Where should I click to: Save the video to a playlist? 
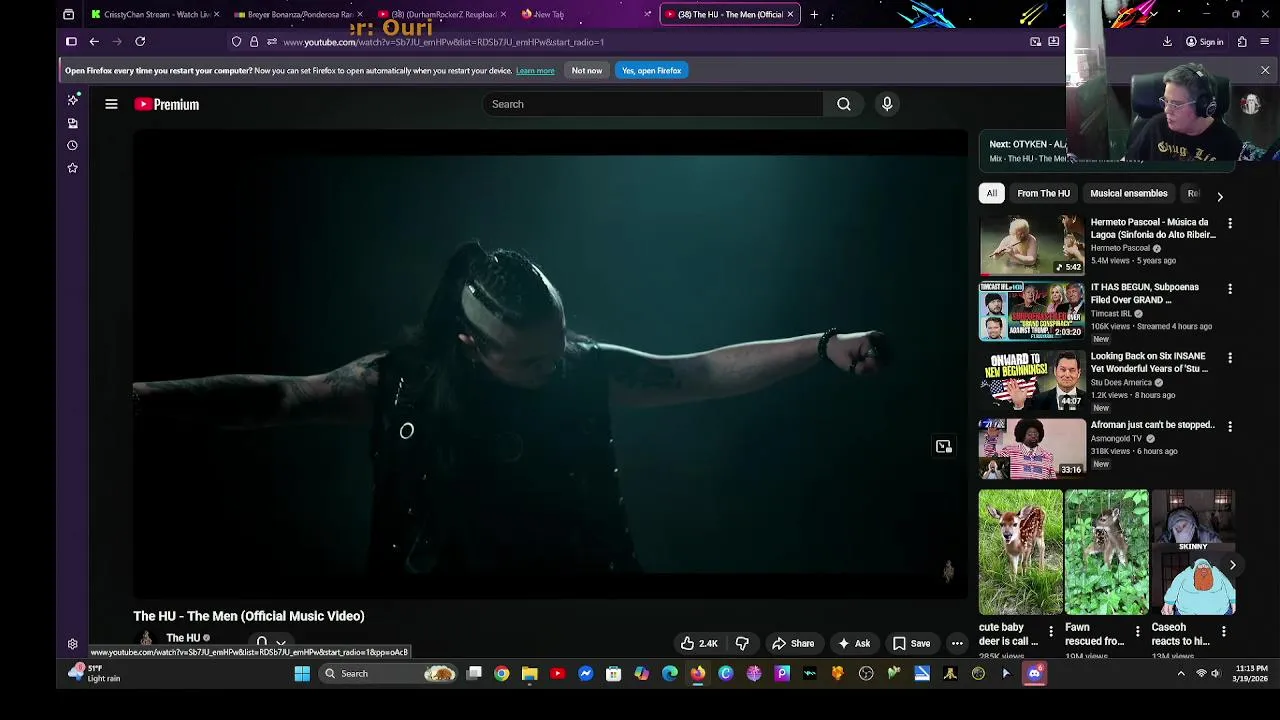click(x=911, y=644)
